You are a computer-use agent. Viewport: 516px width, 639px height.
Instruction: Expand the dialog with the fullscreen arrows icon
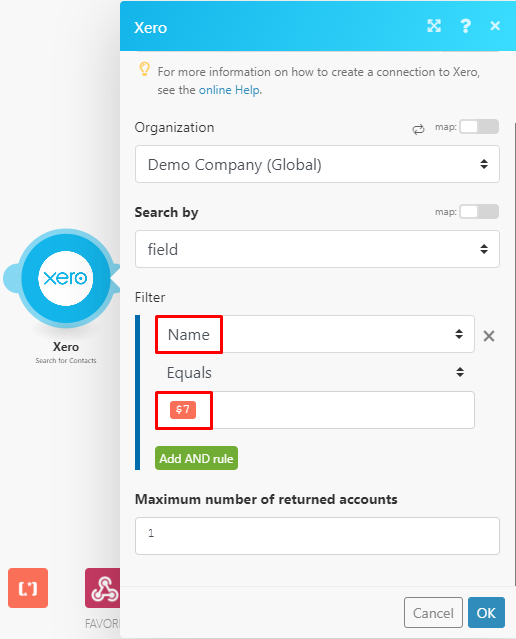(x=434, y=26)
